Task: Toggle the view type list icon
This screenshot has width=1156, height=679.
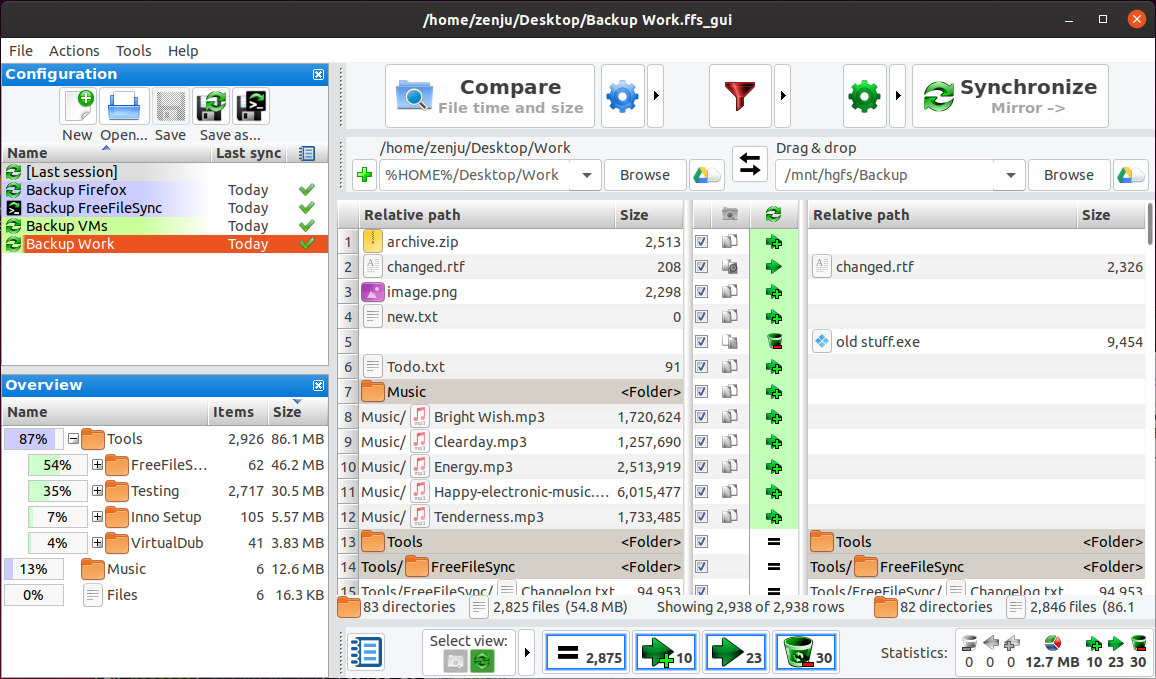Action: [x=366, y=652]
